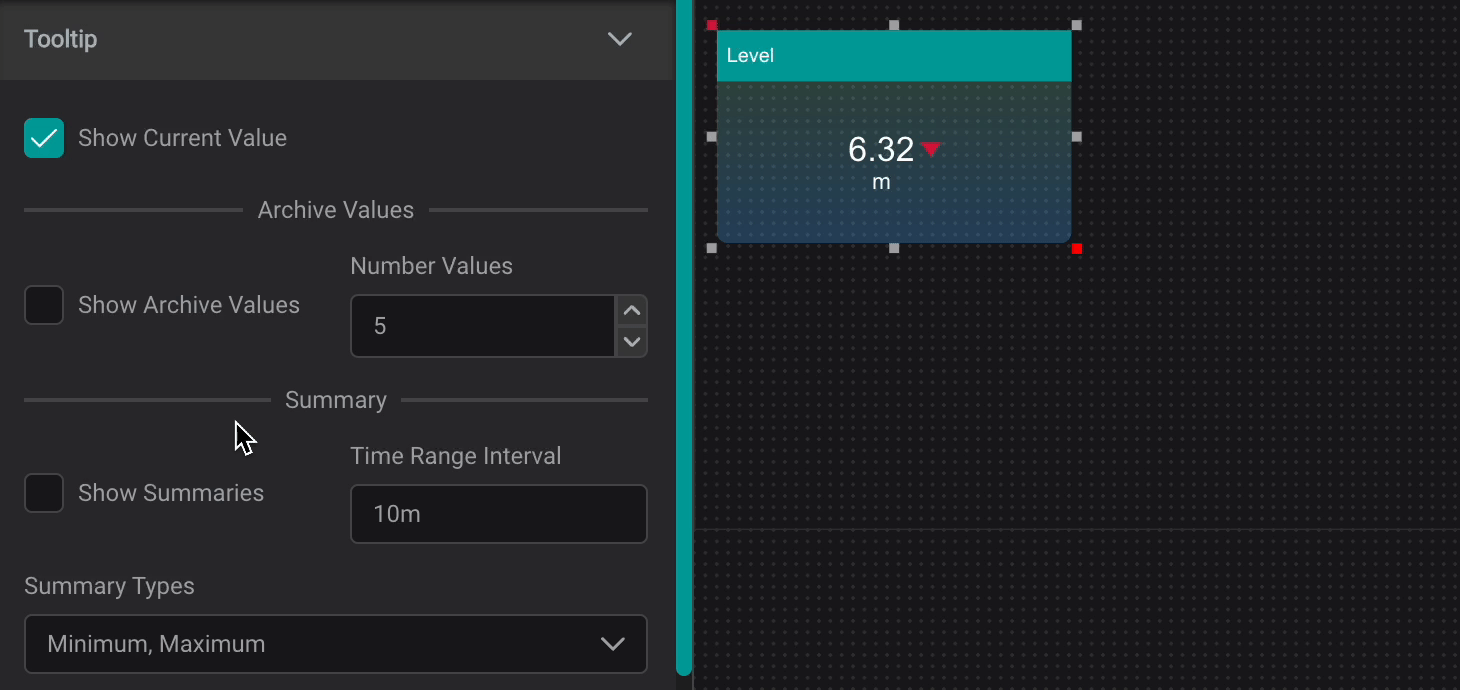Click the 6.32 value on Level widget
This screenshot has width=1460, height=690.
pyautogui.click(x=881, y=149)
